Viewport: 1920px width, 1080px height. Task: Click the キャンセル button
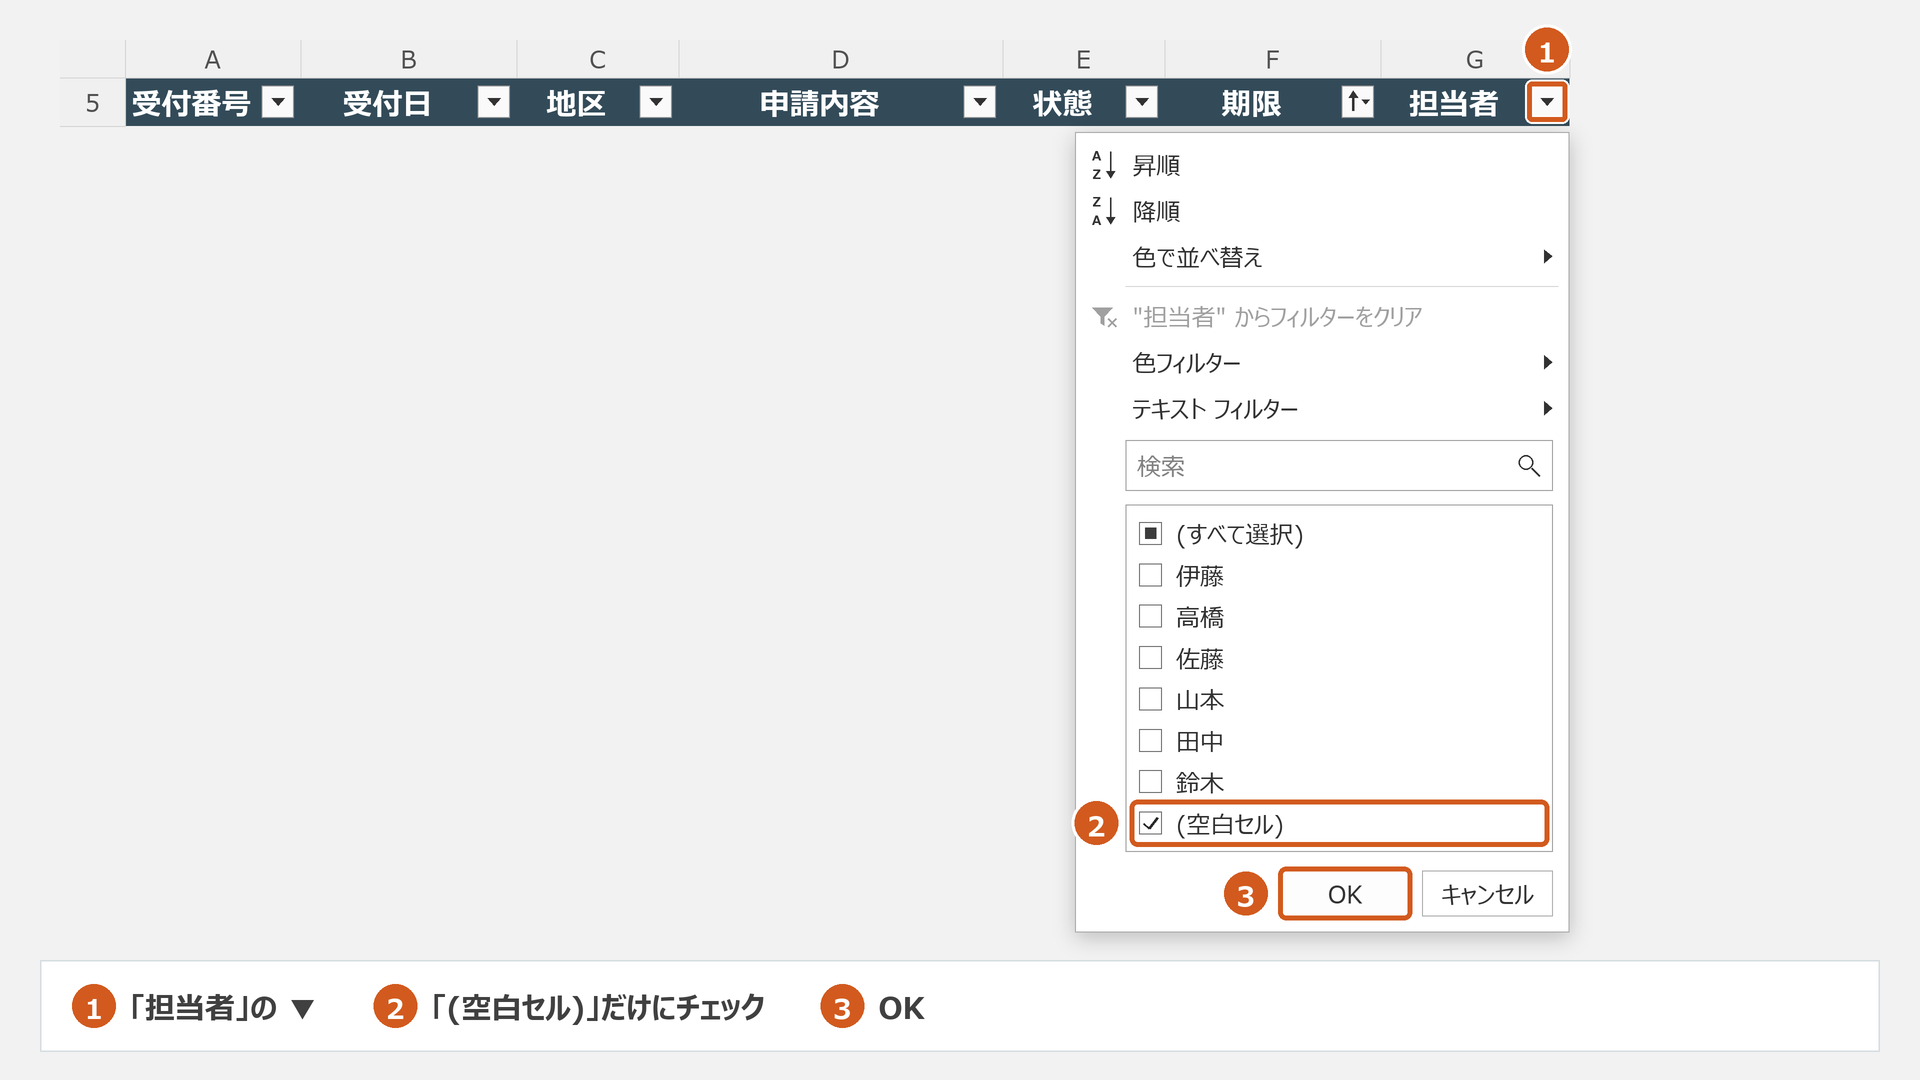tap(1487, 894)
